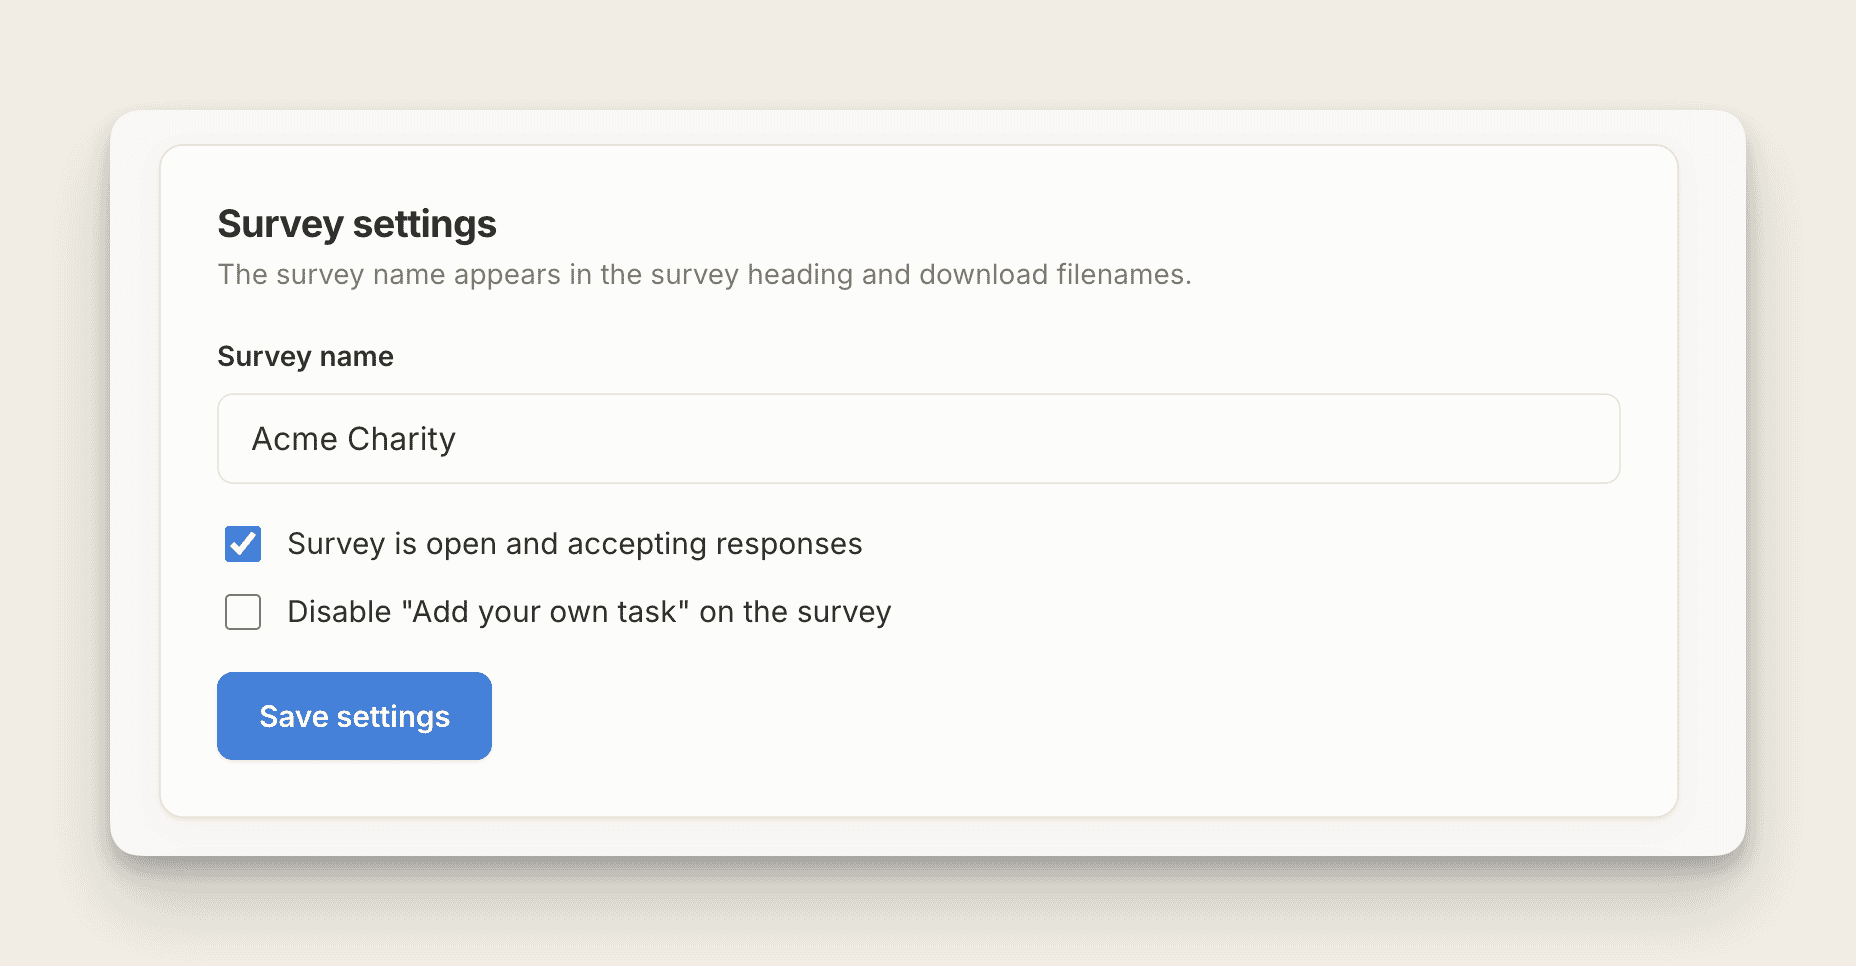Click the 'Survey name' field label

[305, 357]
